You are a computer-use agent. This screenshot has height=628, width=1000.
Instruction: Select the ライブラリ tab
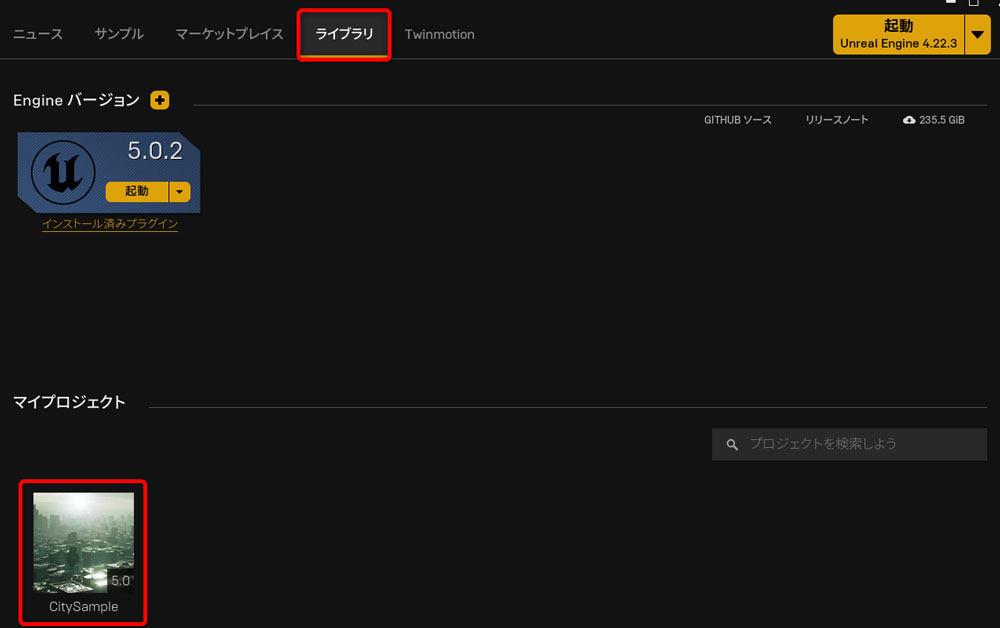(344, 34)
